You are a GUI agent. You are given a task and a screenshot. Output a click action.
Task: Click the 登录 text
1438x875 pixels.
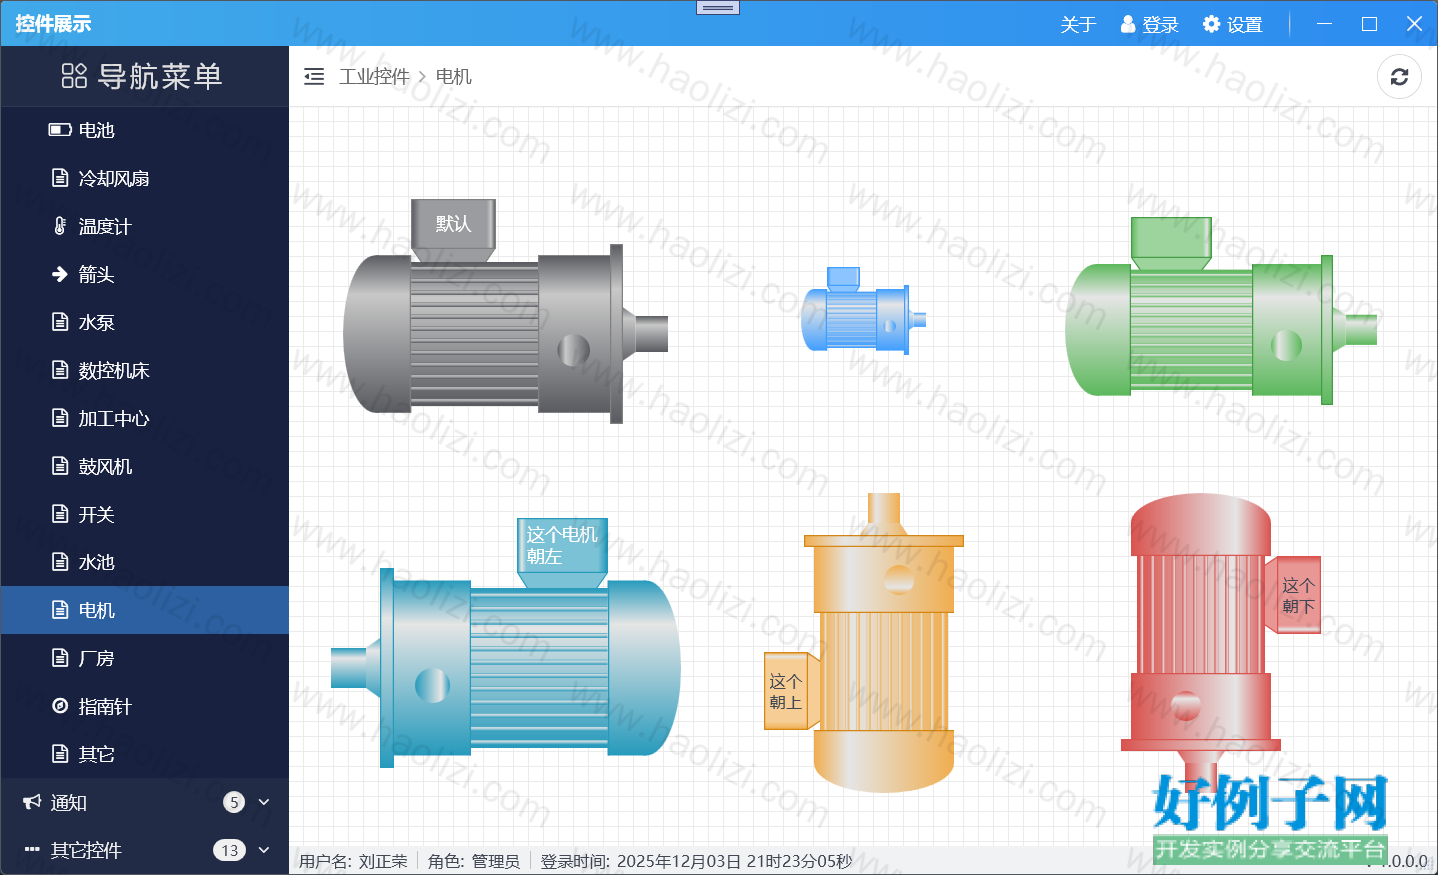pyautogui.click(x=1160, y=24)
